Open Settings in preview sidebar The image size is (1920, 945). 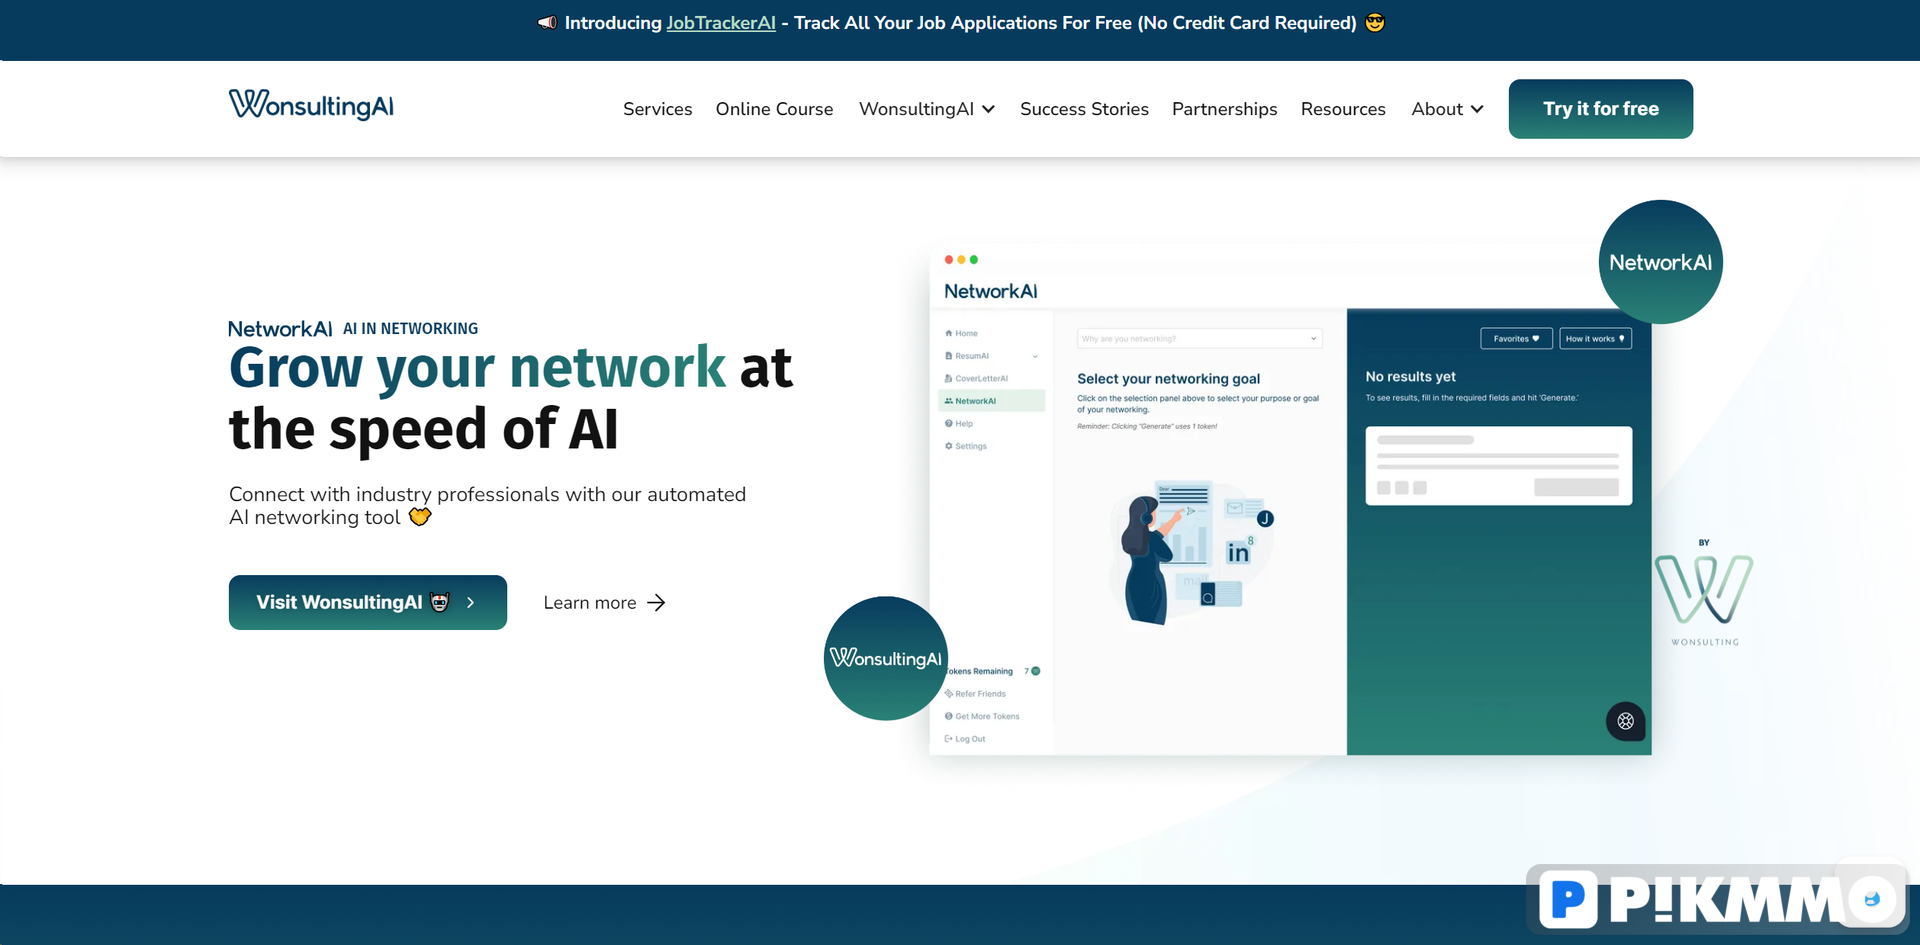pyautogui.click(x=966, y=446)
